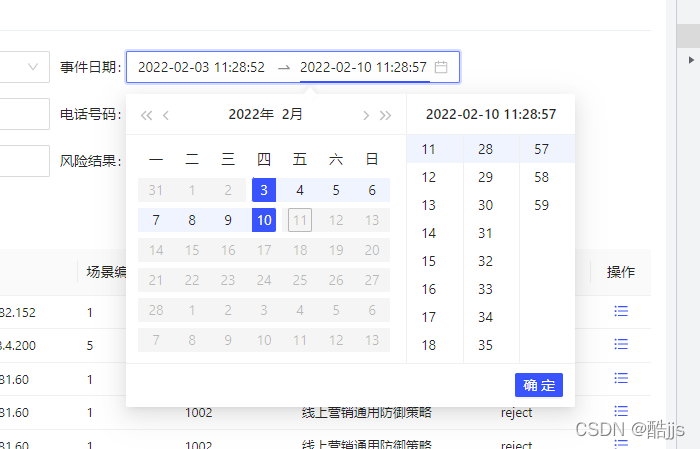Open list action icon in 4.200 row
The width and height of the screenshot is (700, 449).
click(621, 344)
